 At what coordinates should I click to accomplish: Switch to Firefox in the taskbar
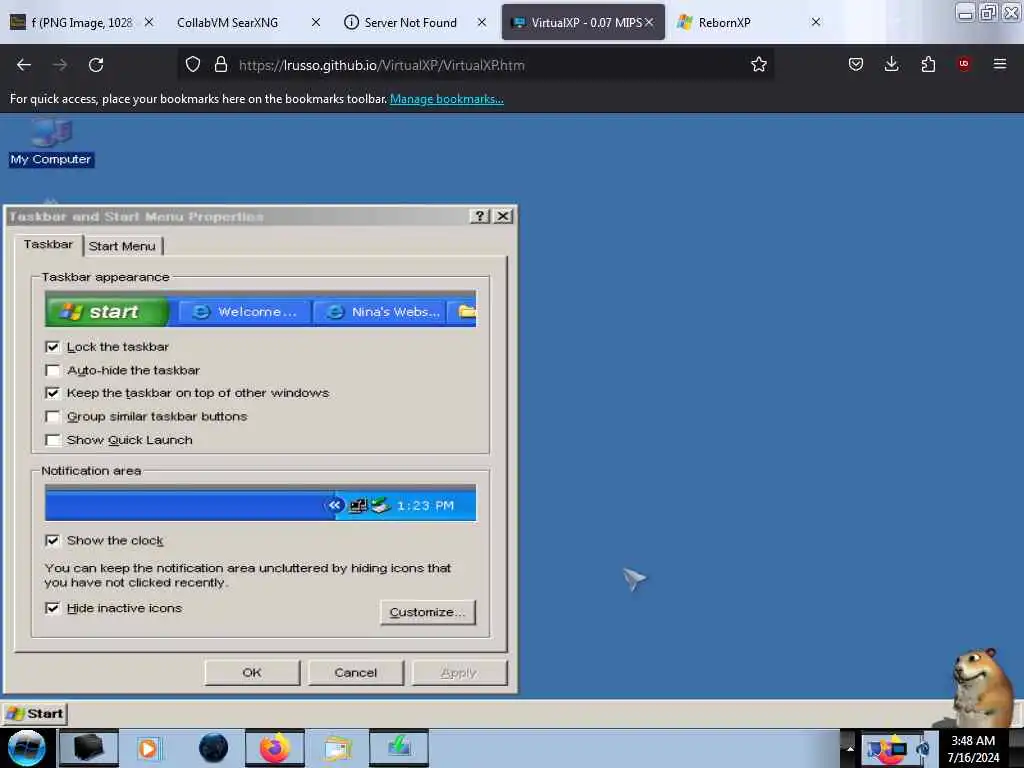pyautogui.click(x=275, y=748)
